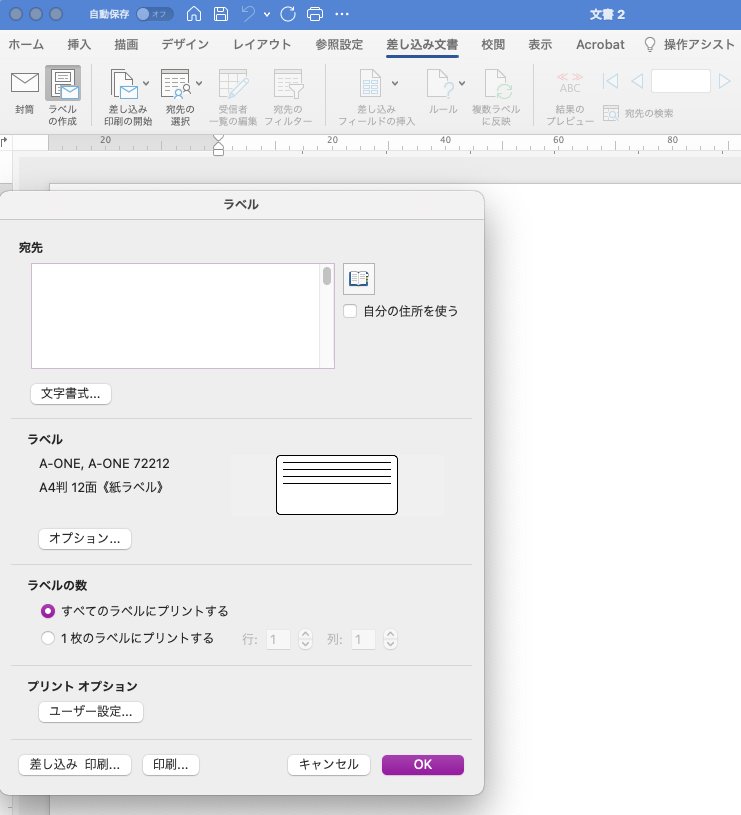Click the tab stop selector on ruler
This screenshot has height=815, width=741.
pos(4,141)
